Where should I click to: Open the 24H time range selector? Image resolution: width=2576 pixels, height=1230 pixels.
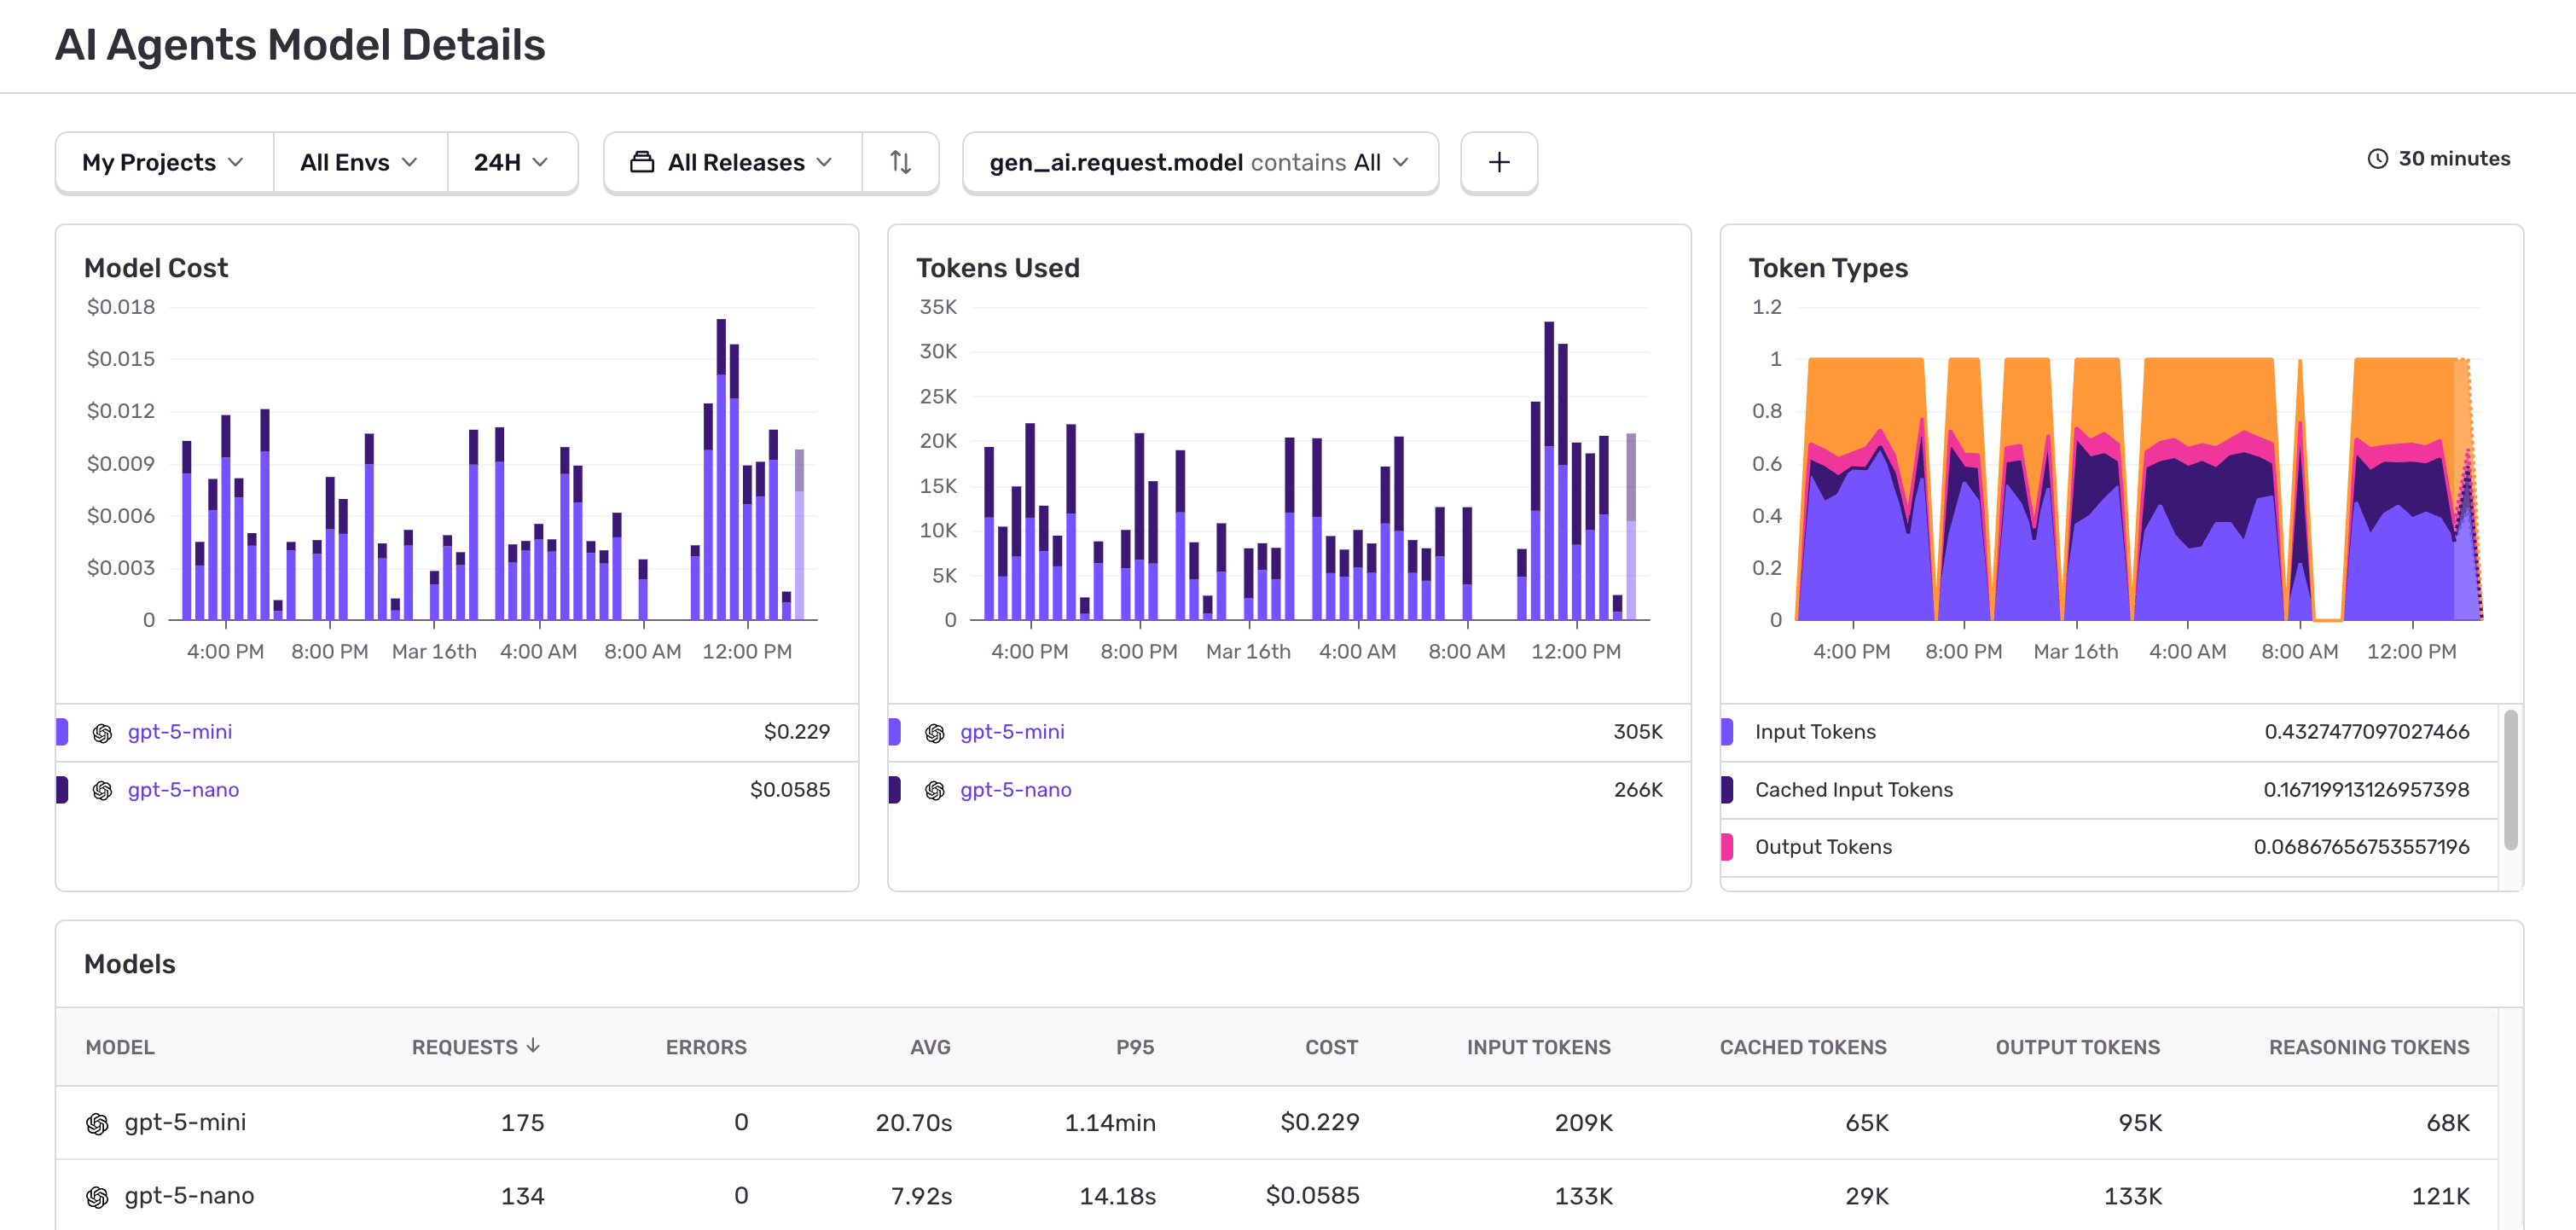point(512,162)
